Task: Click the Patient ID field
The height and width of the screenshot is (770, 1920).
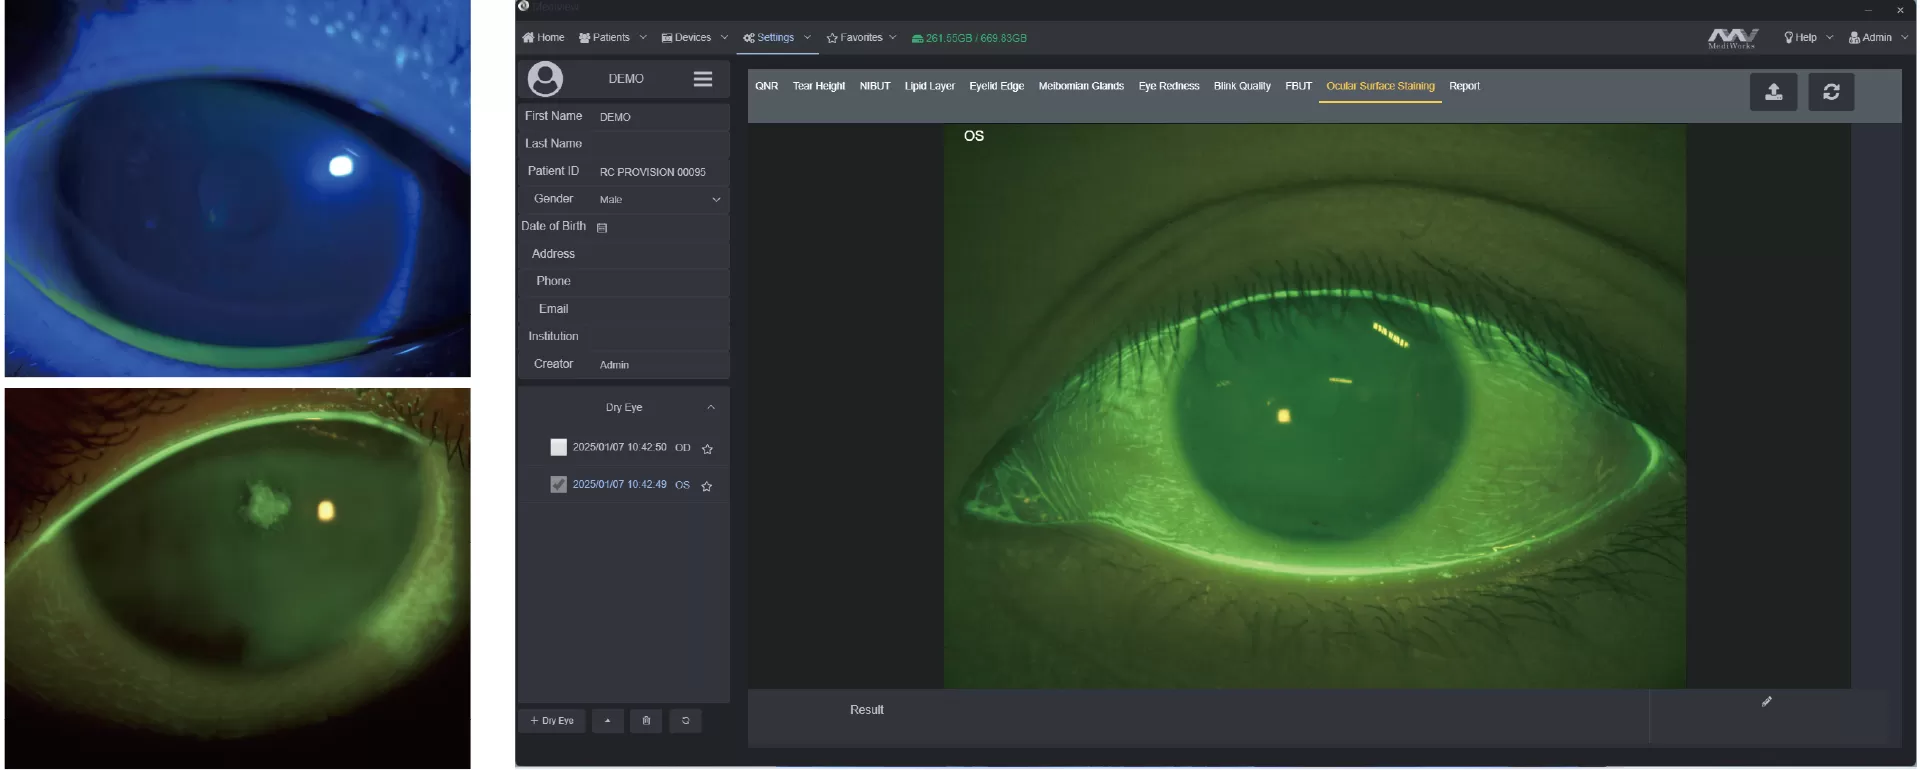Action: coord(662,172)
